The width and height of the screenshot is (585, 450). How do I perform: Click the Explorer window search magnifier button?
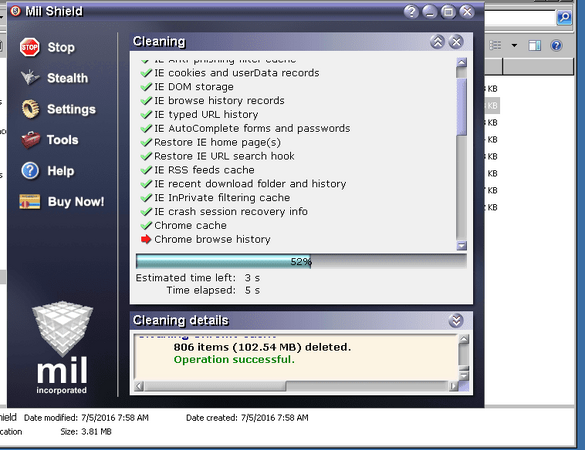[x=564, y=18]
